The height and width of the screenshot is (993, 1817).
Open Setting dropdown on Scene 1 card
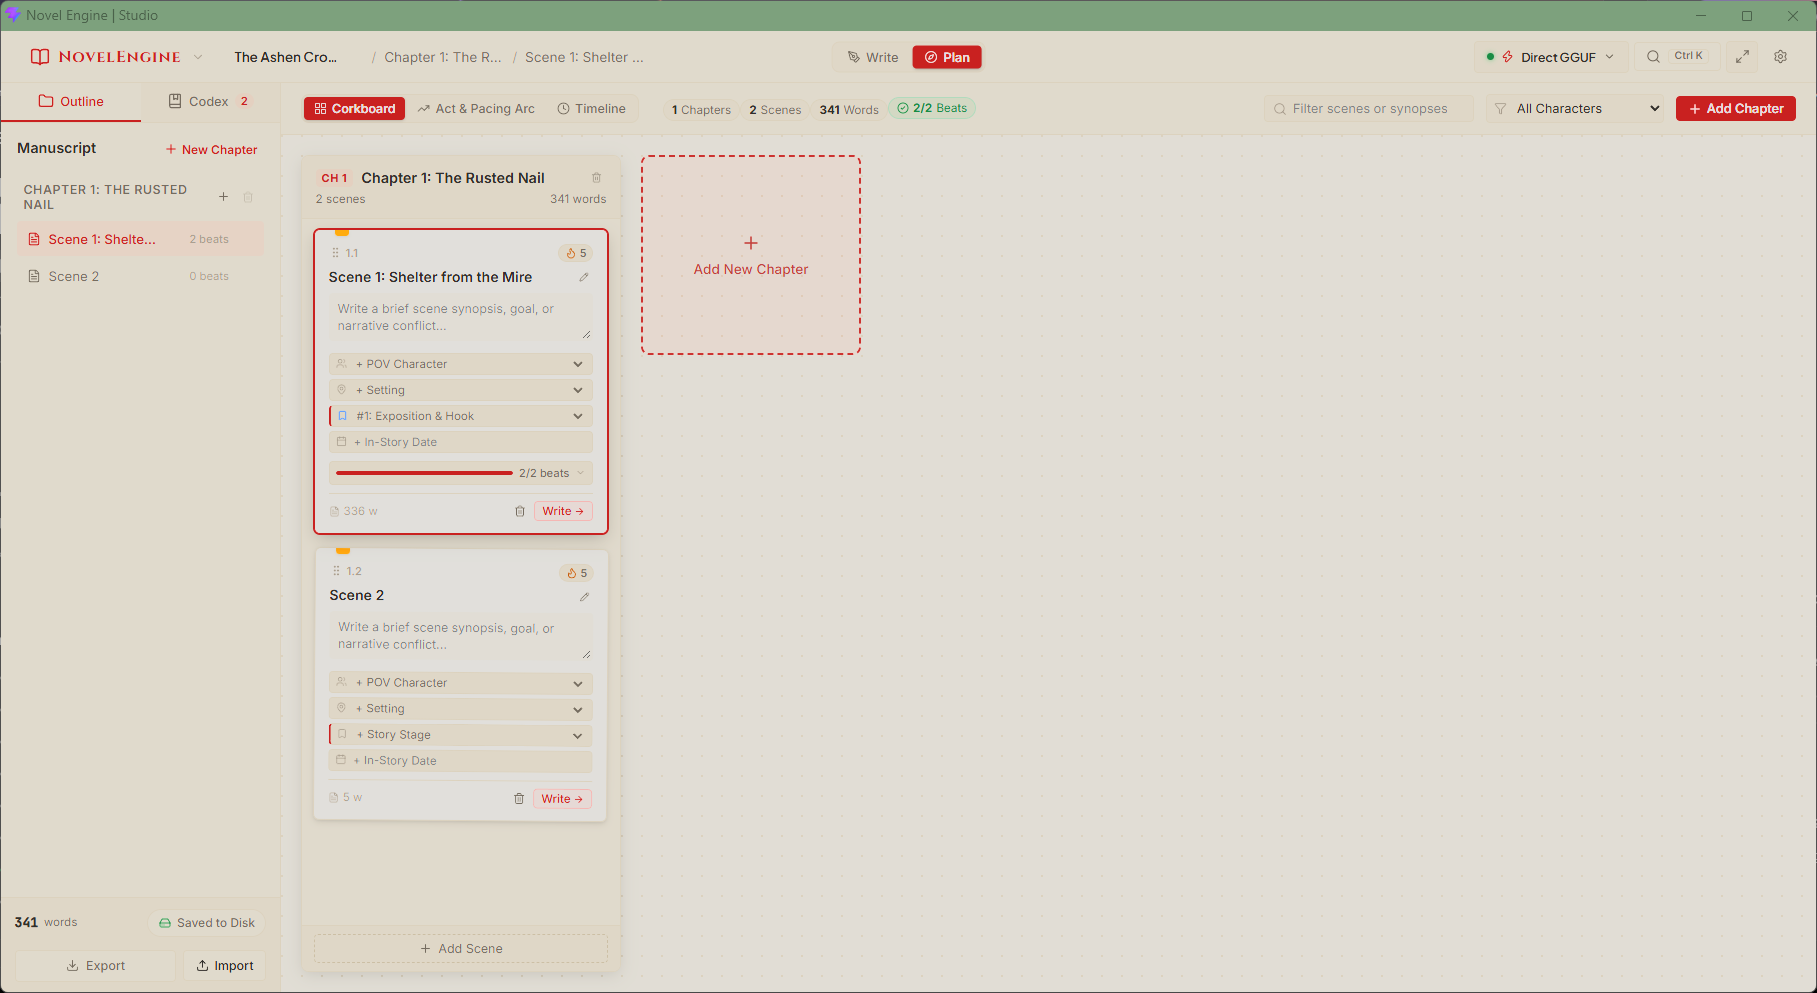tap(461, 390)
